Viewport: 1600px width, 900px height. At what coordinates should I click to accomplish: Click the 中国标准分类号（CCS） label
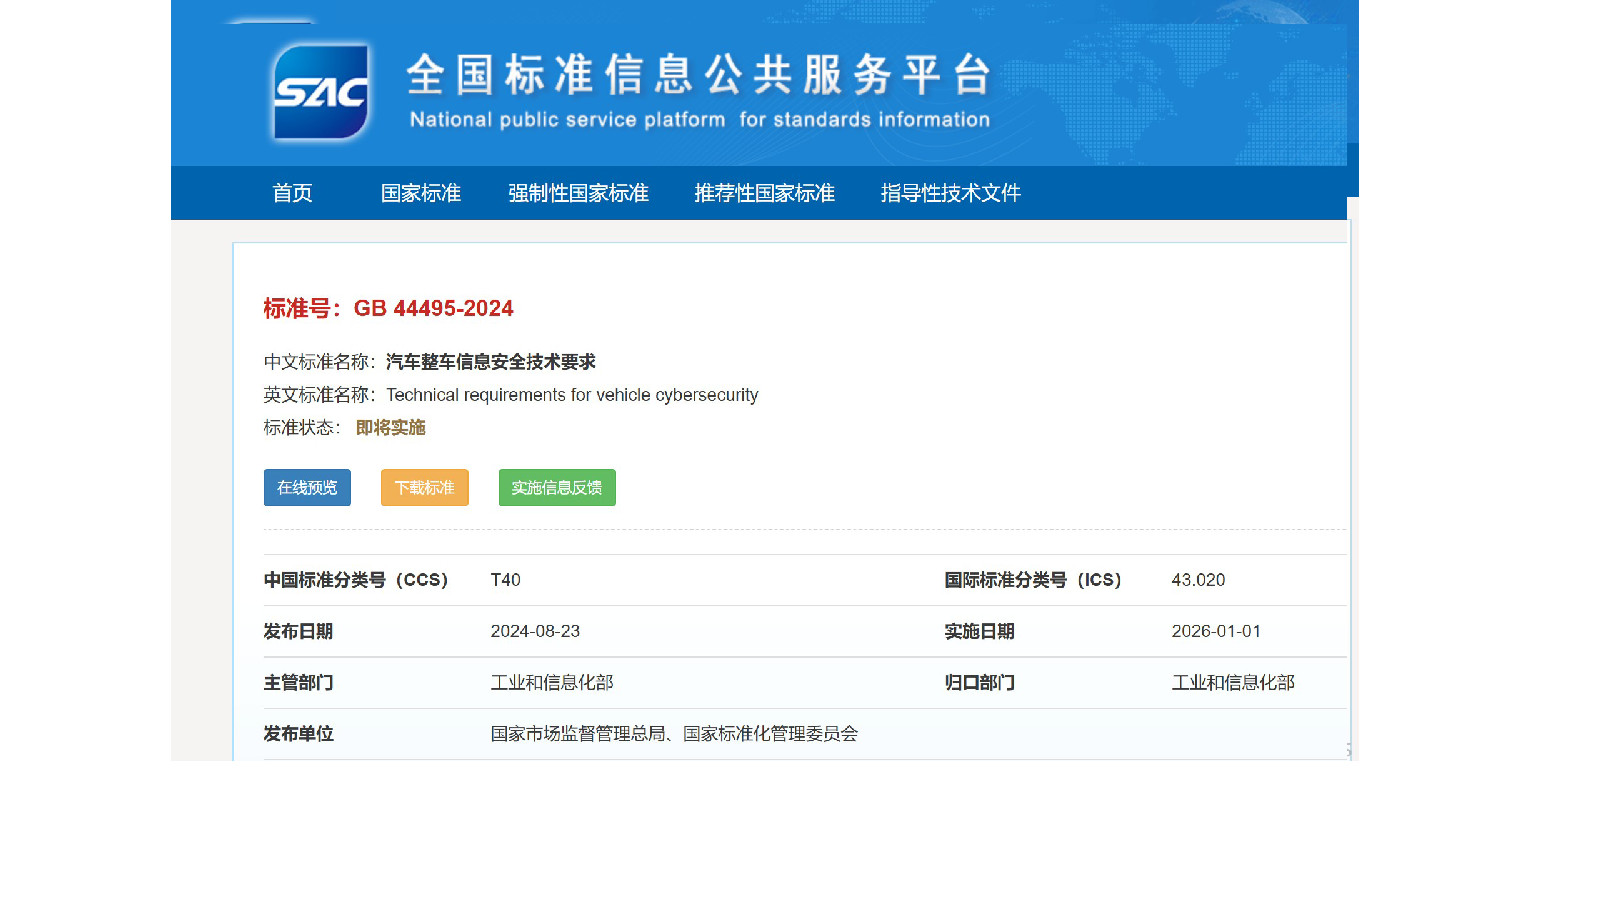[356, 580]
